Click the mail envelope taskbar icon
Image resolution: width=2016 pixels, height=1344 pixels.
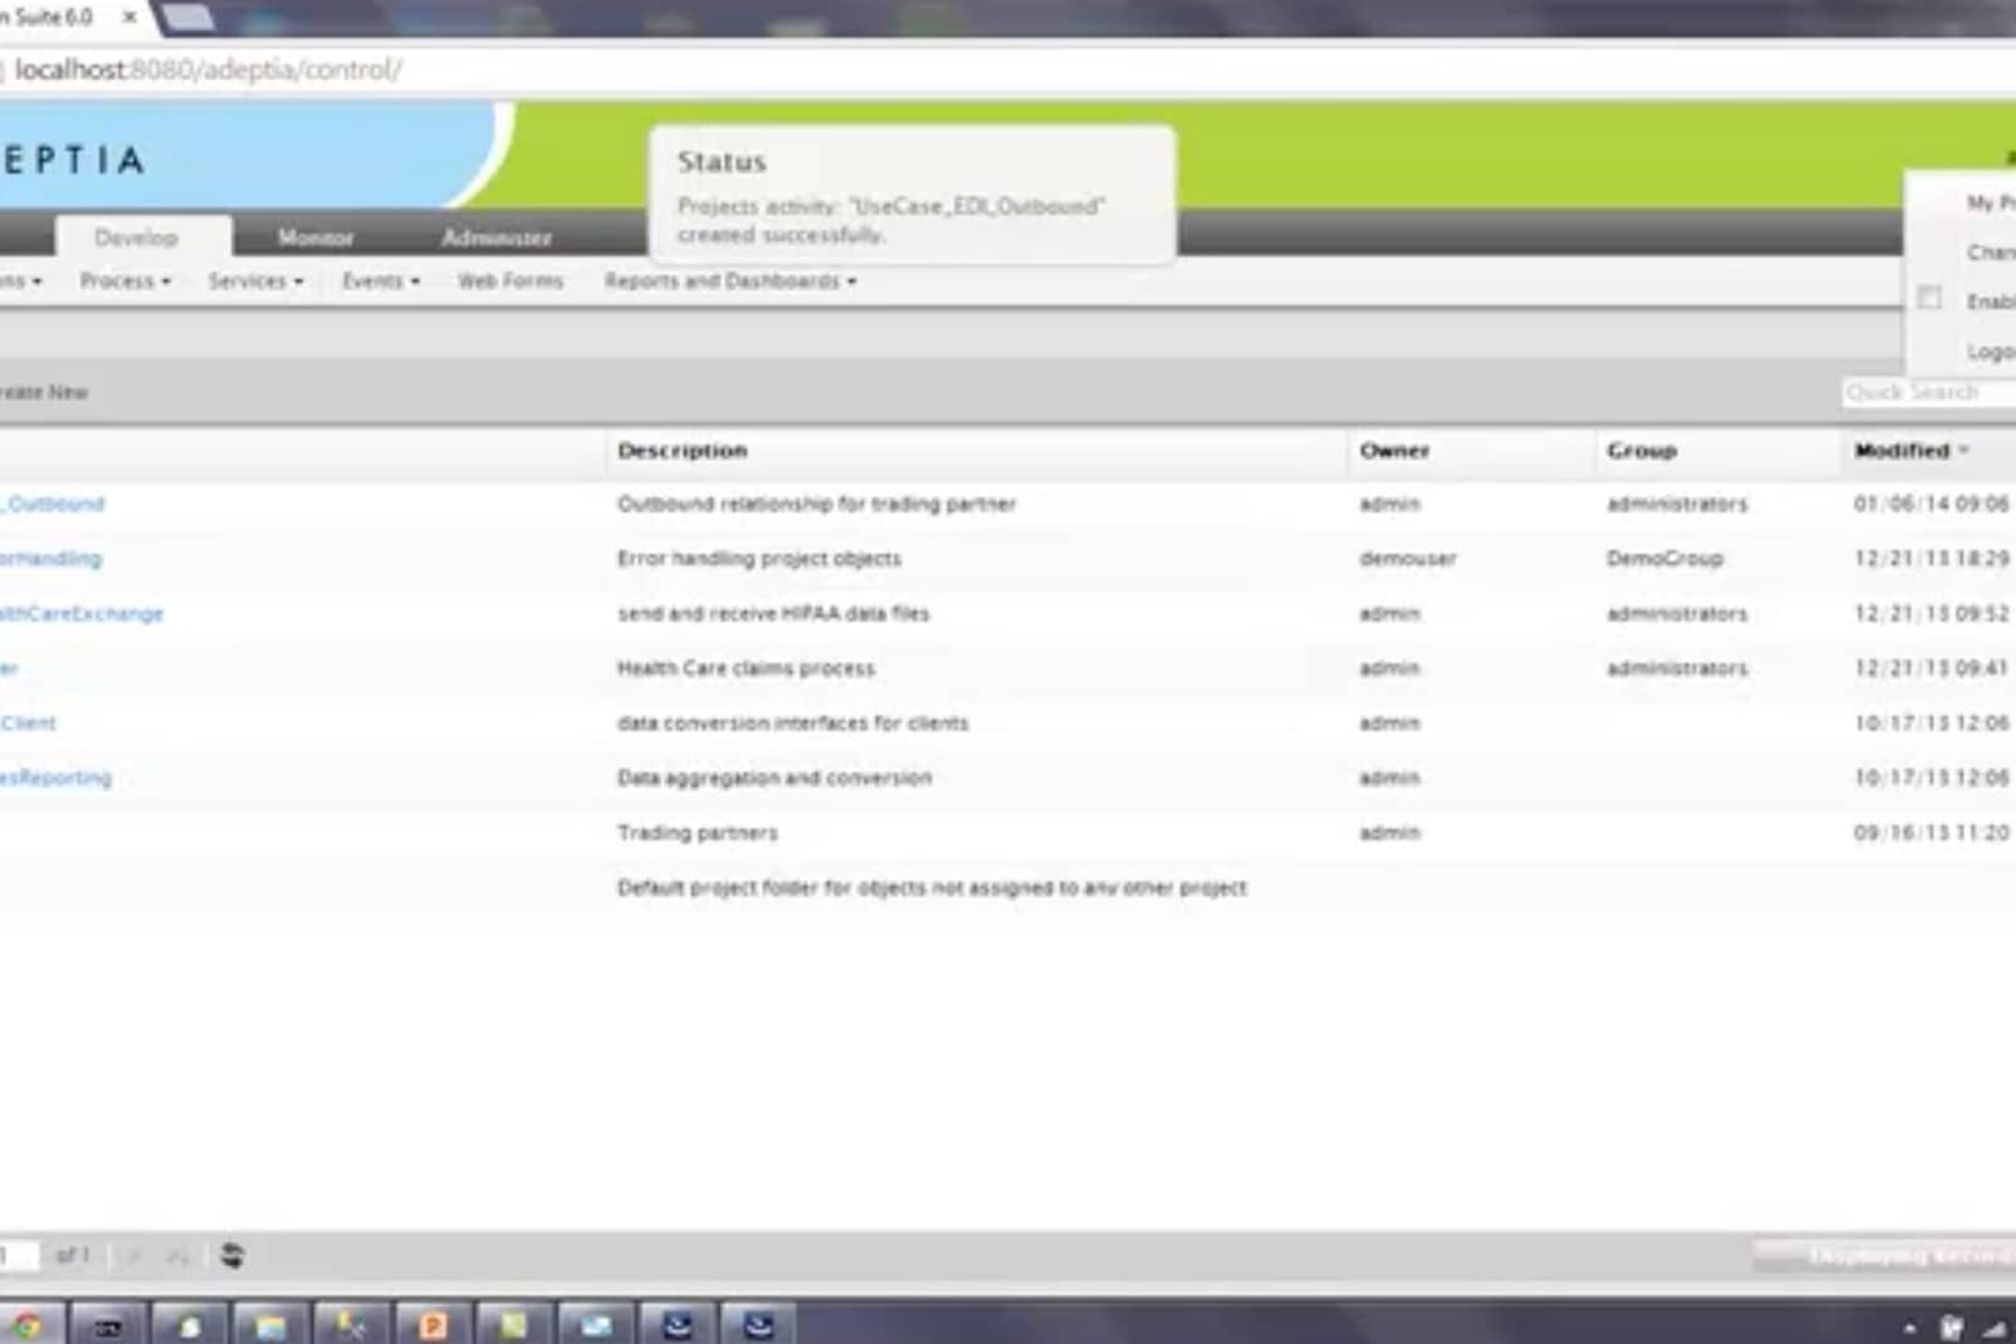click(596, 1326)
